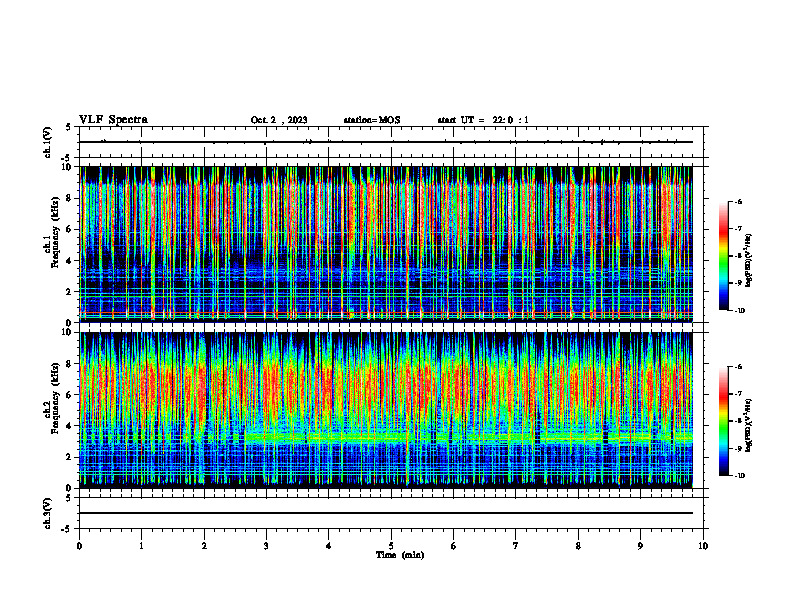Click the "8" kHz tick on ch.1 frequency axis
Viewport: 792px width, 612px height.
70,198
